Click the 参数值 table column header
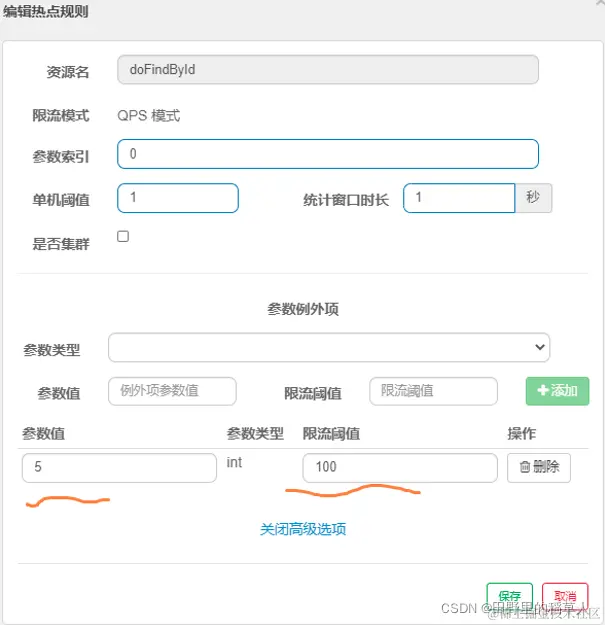Viewport: 605px width, 625px height. tap(43, 433)
